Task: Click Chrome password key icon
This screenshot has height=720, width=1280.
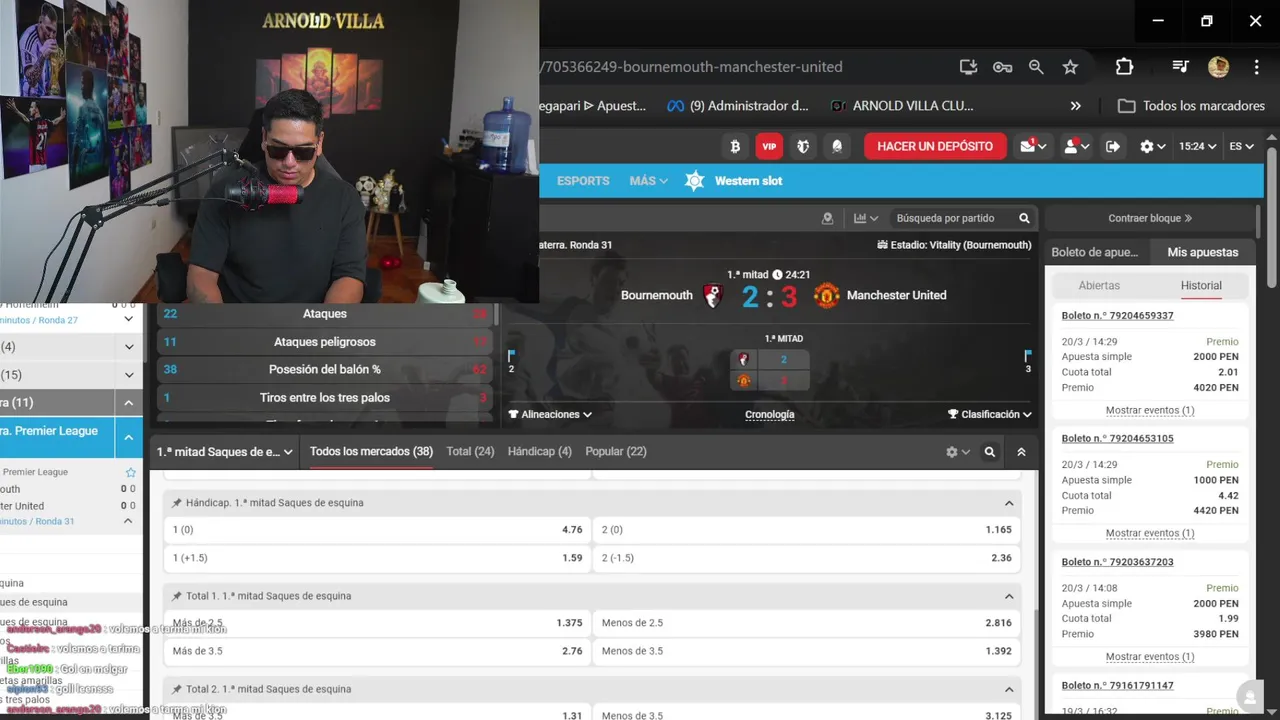Action: pos(1002,67)
